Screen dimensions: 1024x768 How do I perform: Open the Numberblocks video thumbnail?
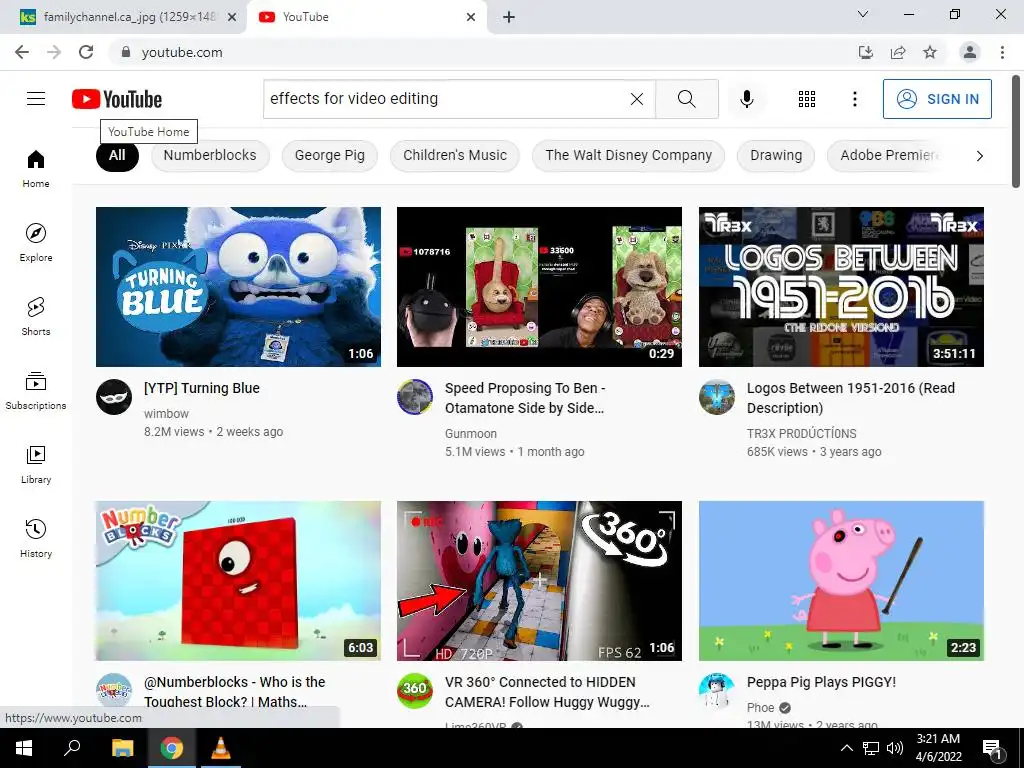[x=238, y=581]
